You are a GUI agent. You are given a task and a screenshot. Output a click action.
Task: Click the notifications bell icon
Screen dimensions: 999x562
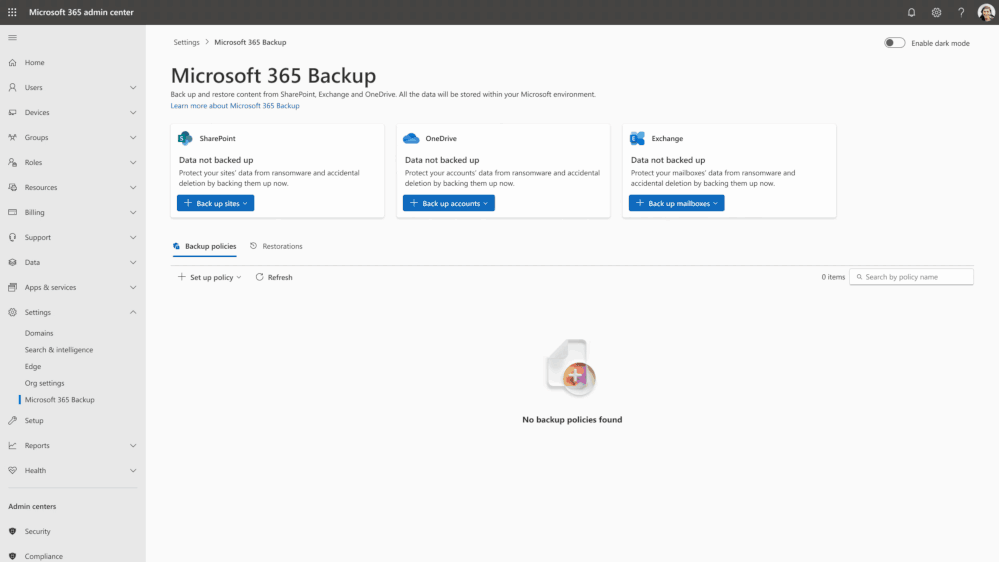[911, 12]
